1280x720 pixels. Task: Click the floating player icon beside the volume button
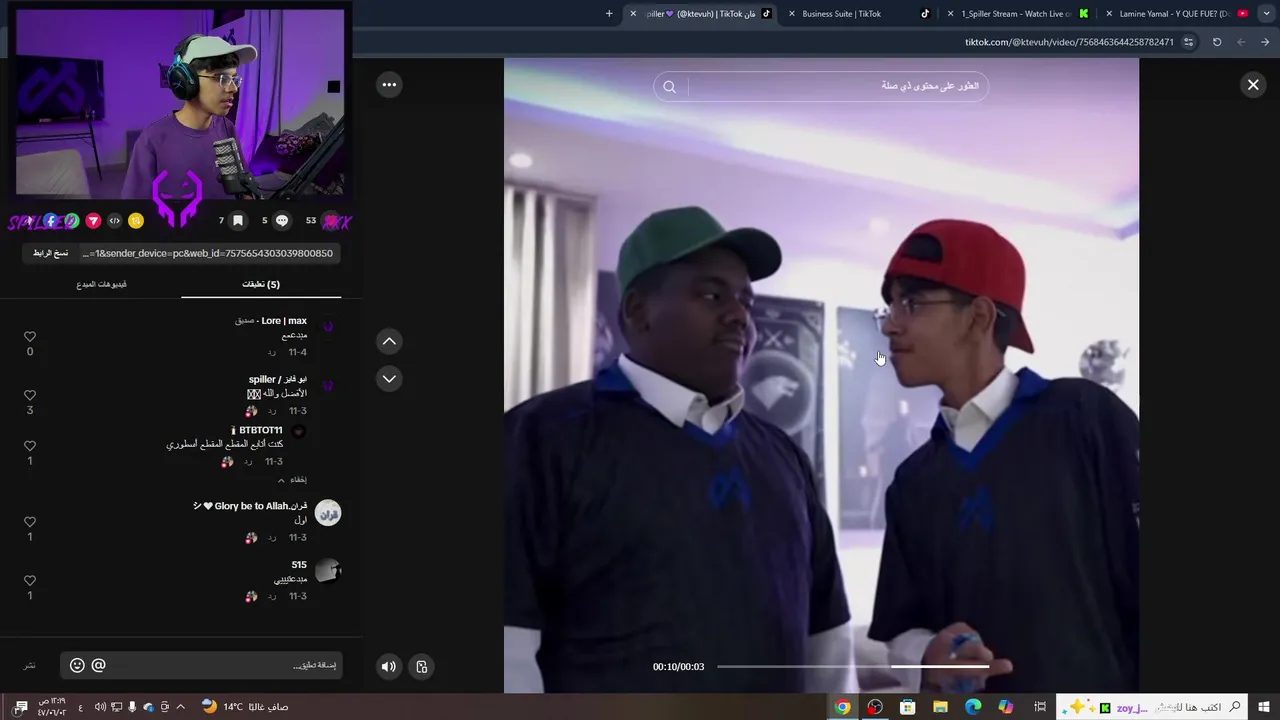click(x=422, y=667)
